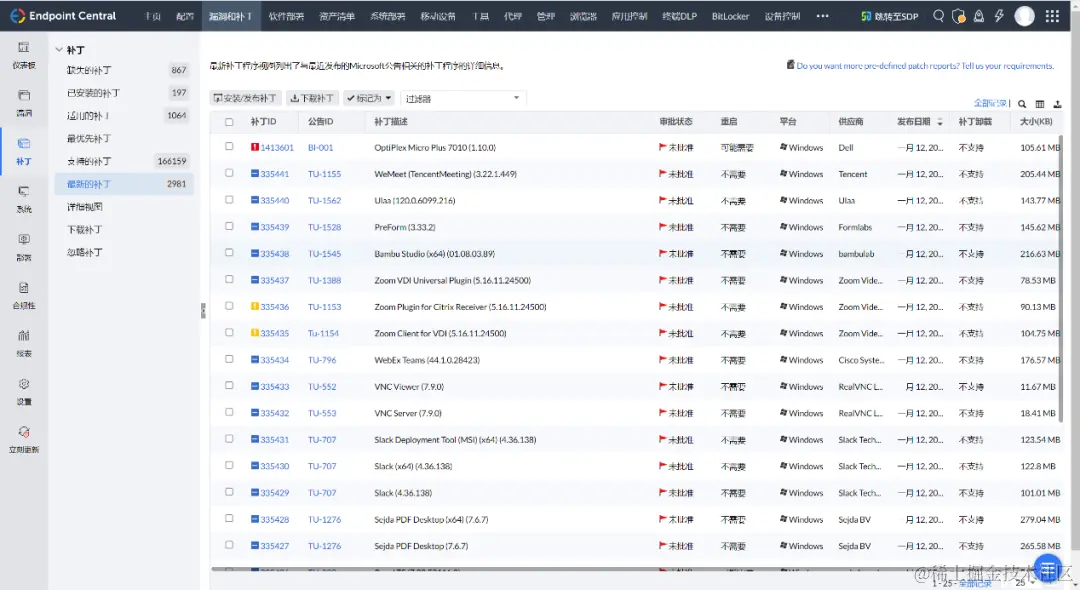Open the apps grid launcher icon
This screenshot has width=1080, height=590.
pos(1052,16)
